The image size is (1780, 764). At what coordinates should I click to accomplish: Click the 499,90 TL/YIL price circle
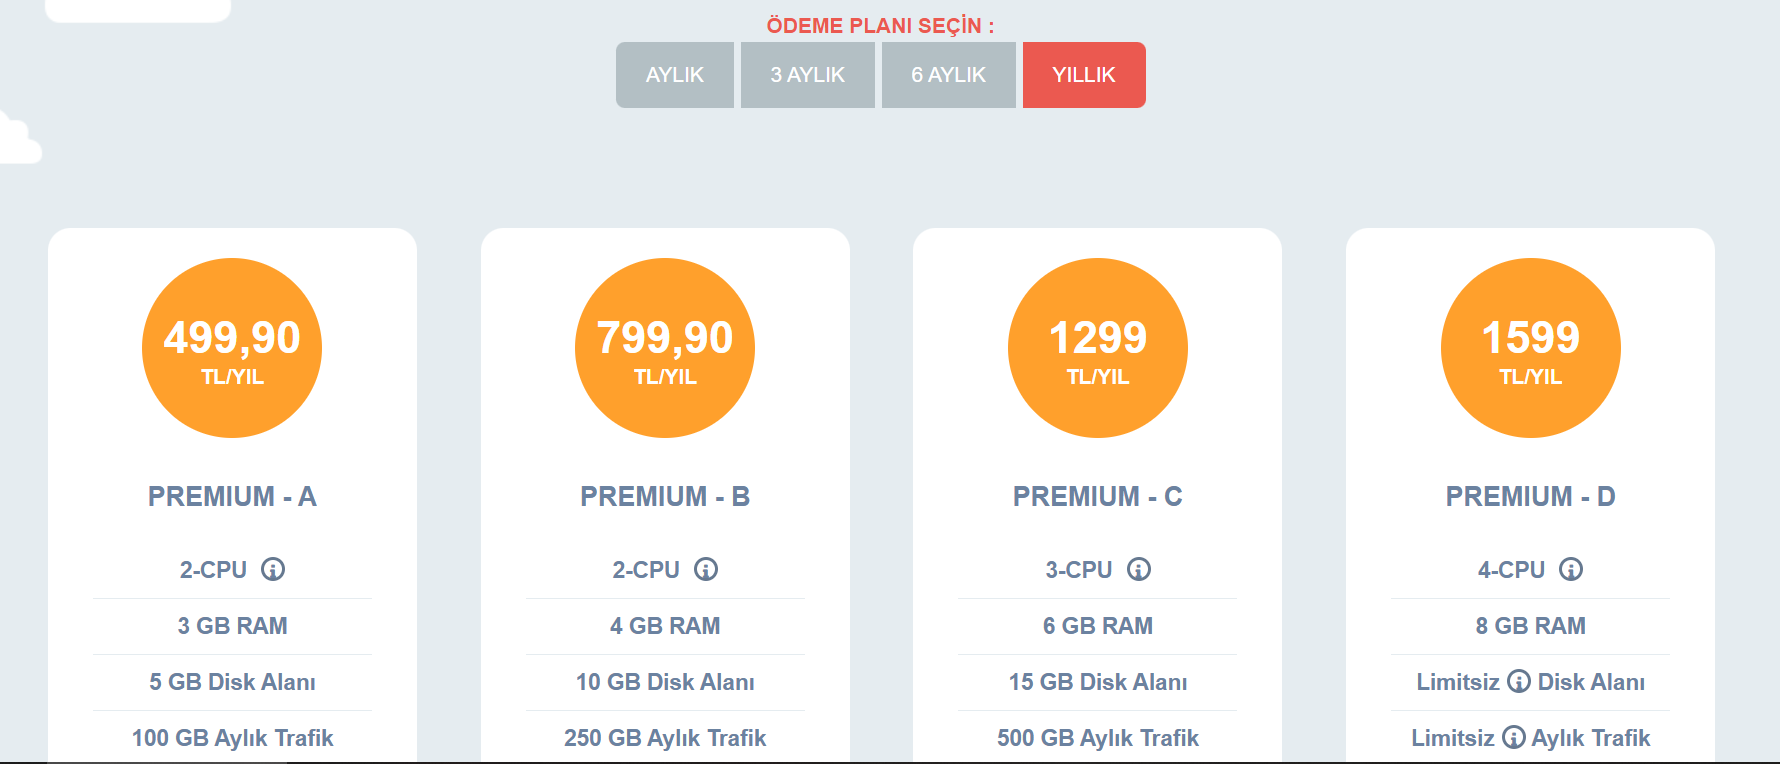pos(232,348)
